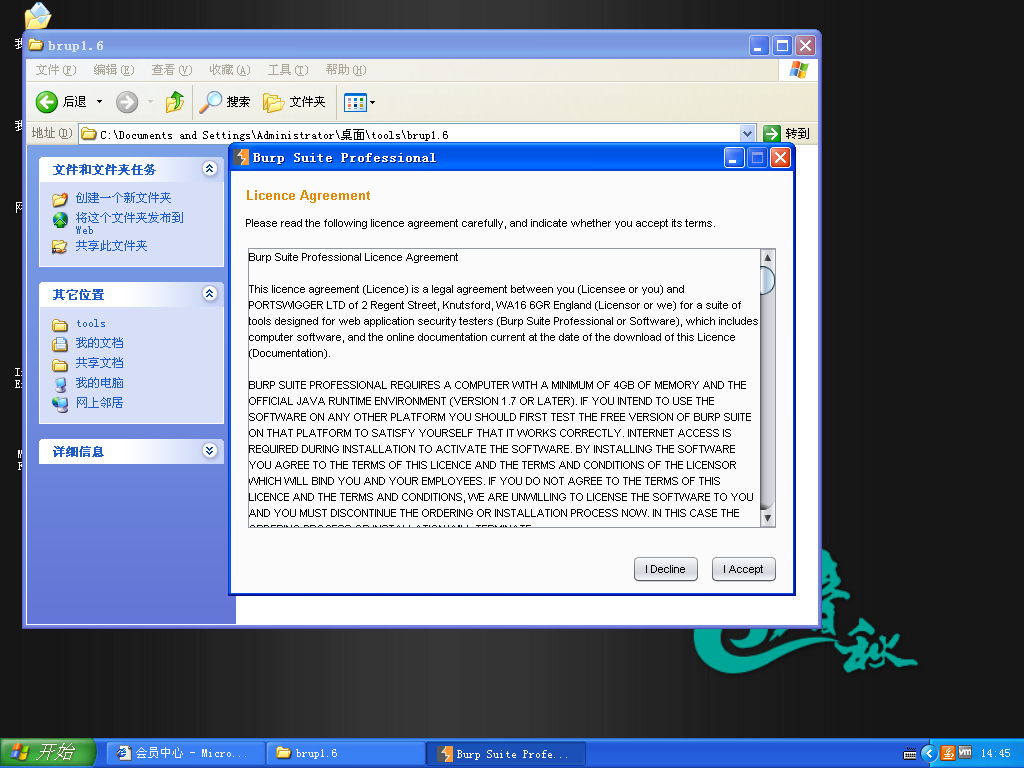Click the scroll down arrow of licence text

tap(768, 518)
